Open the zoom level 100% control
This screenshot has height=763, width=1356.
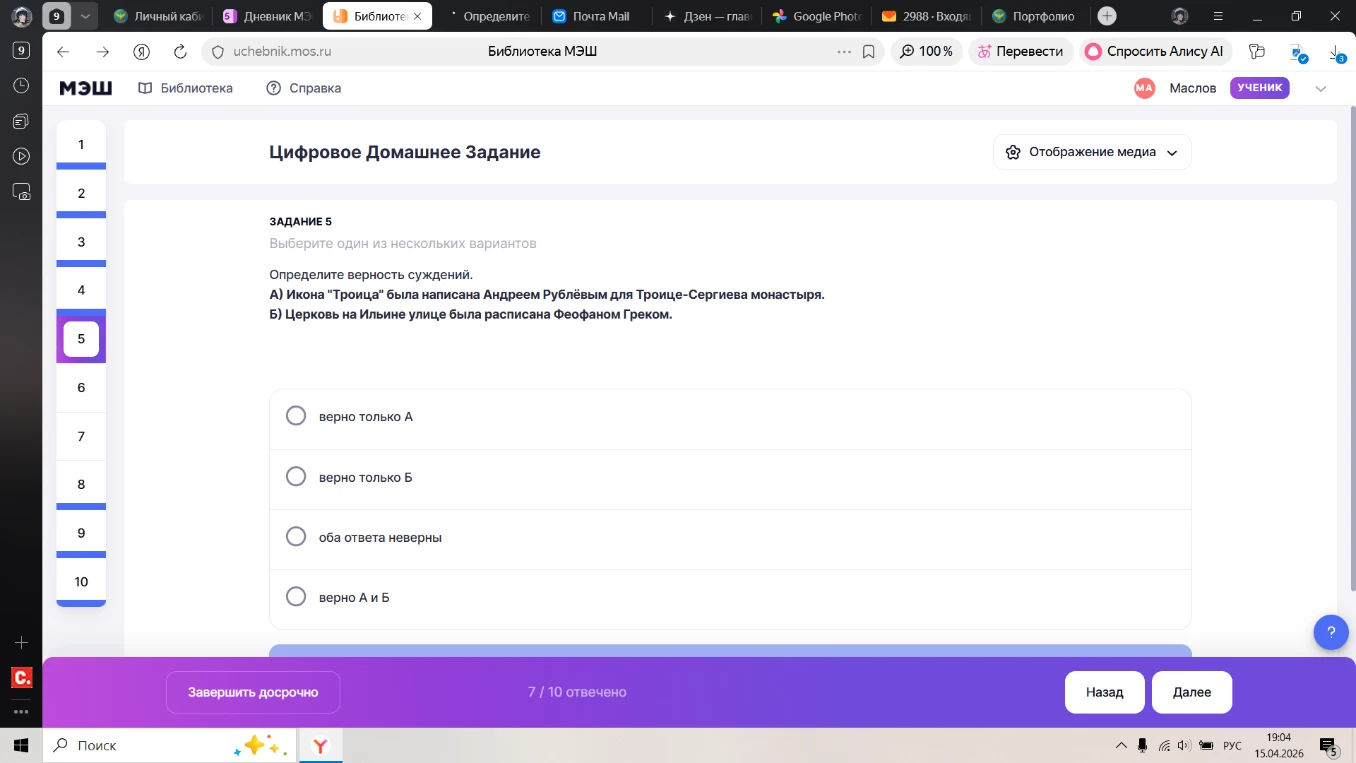click(x=927, y=52)
